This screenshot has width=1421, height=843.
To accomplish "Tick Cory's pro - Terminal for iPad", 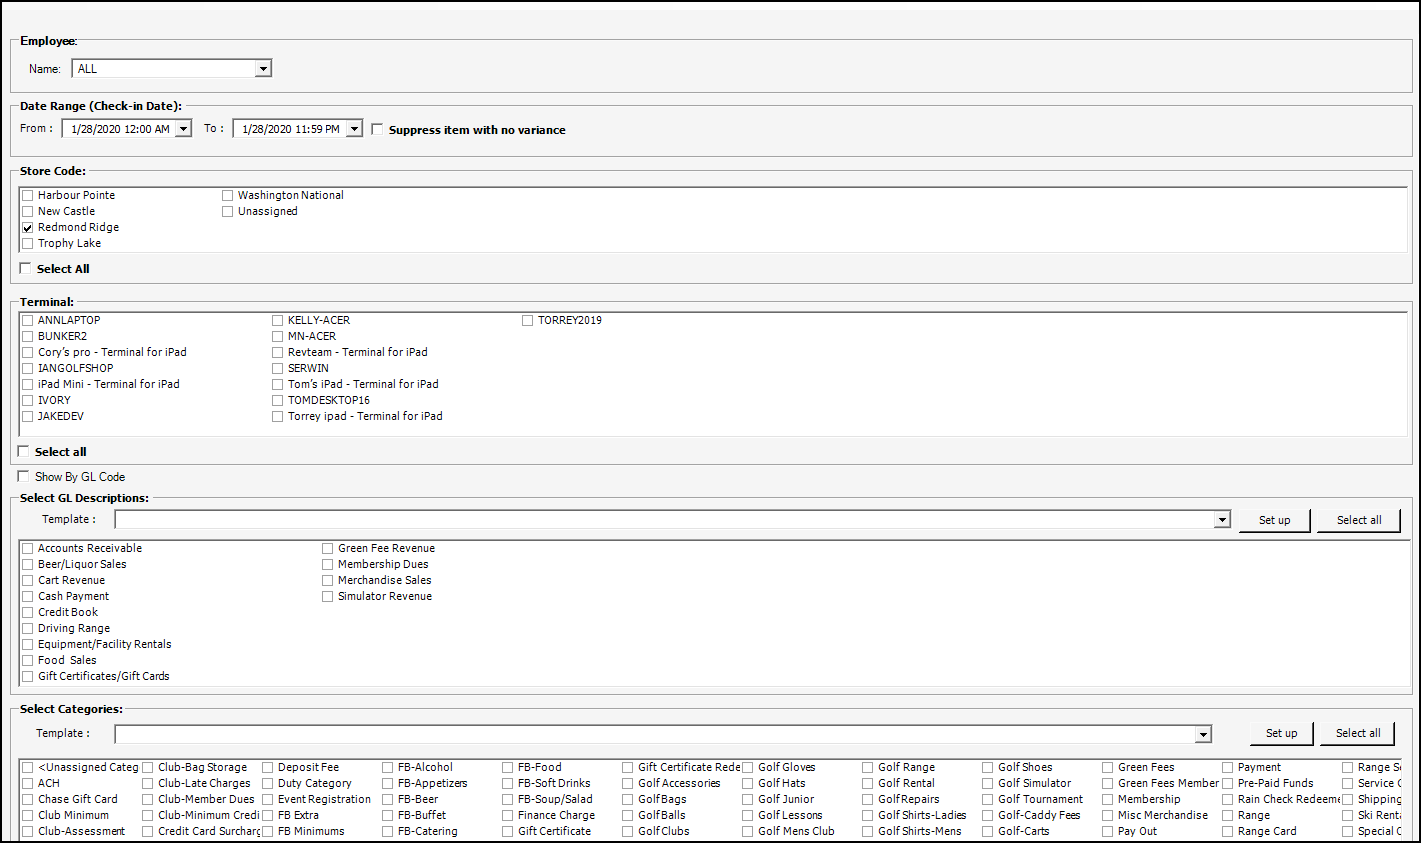I will point(28,353).
